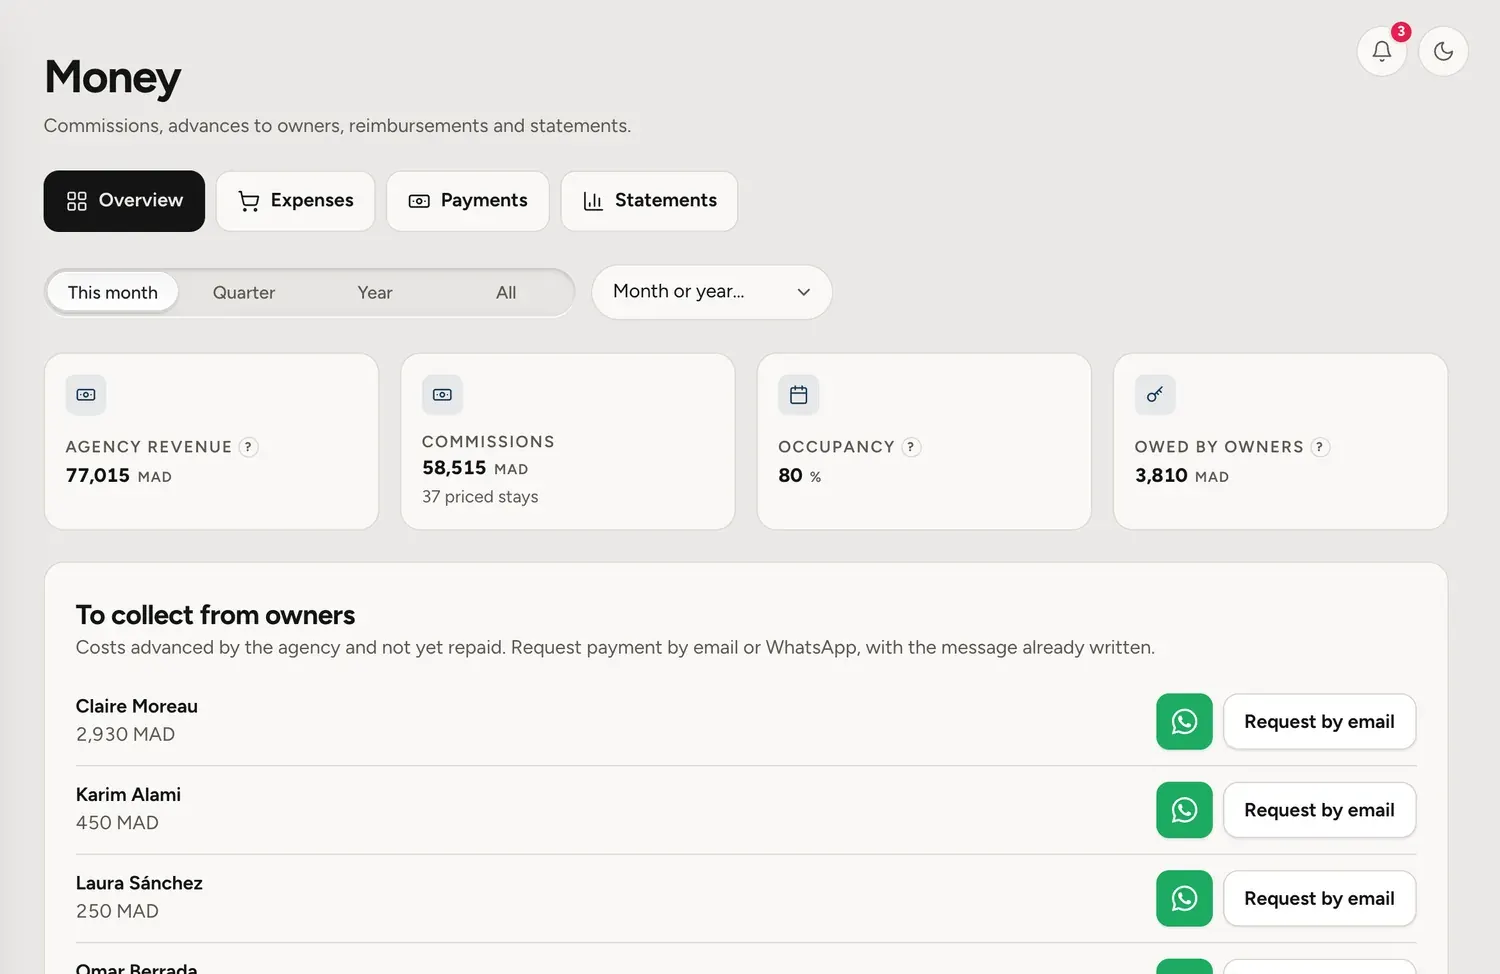Click the 250 MAD amount
This screenshot has height=974, width=1500.
pos(117,911)
